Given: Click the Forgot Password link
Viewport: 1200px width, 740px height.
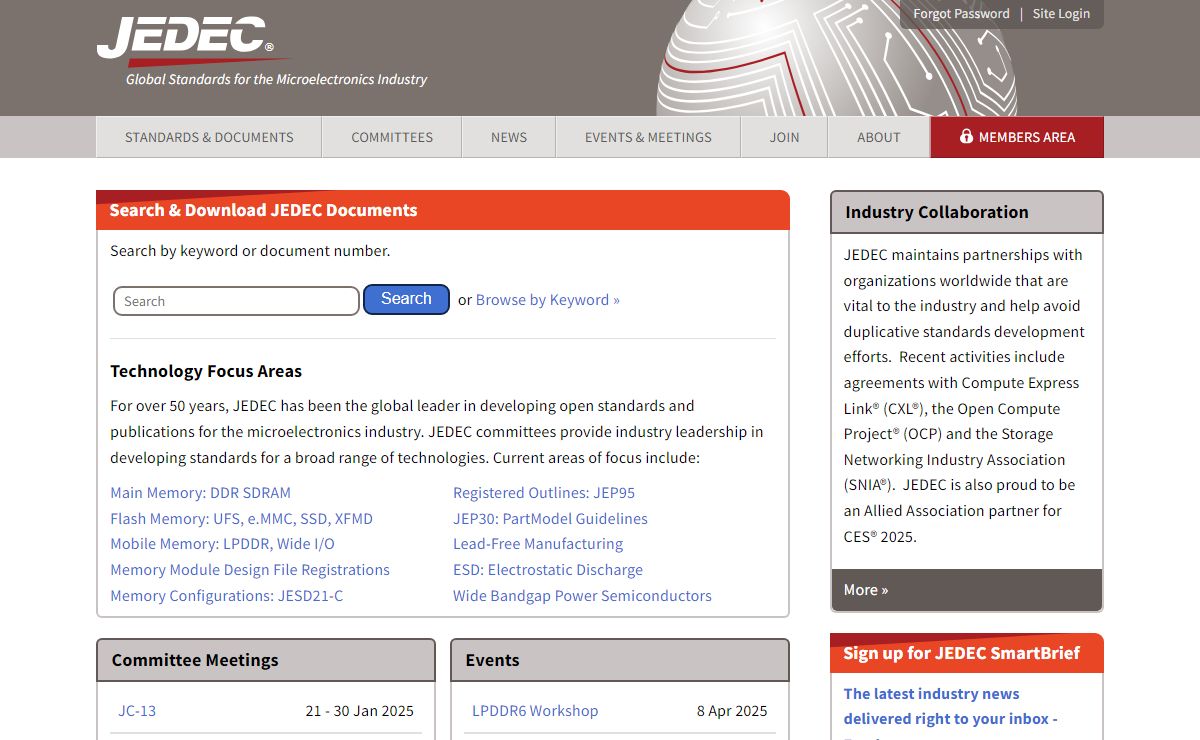Looking at the screenshot, I should [961, 14].
